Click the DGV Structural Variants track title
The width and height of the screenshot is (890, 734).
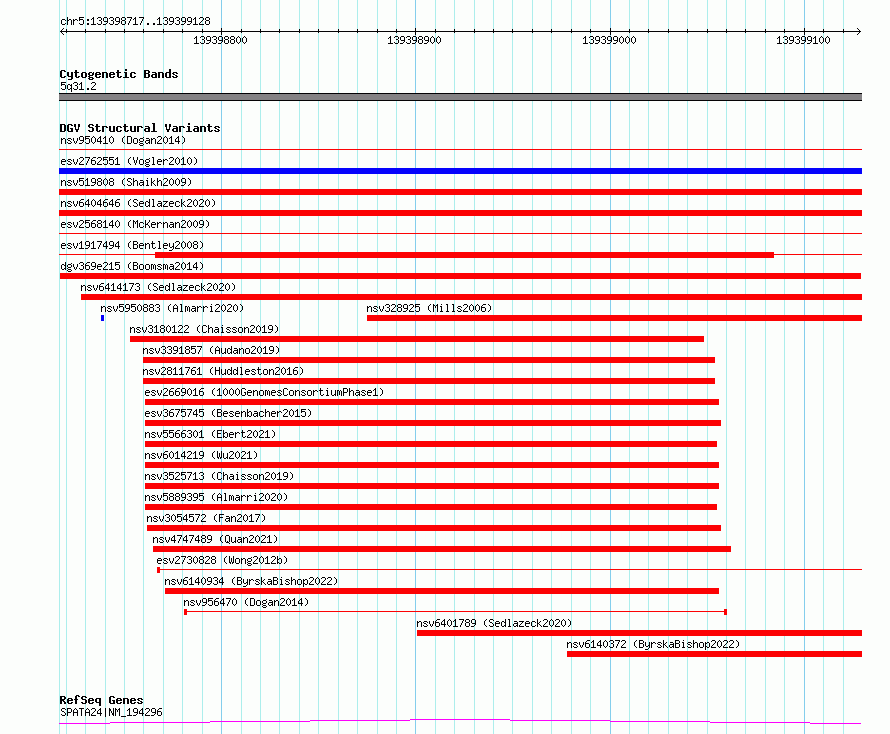click(x=140, y=128)
